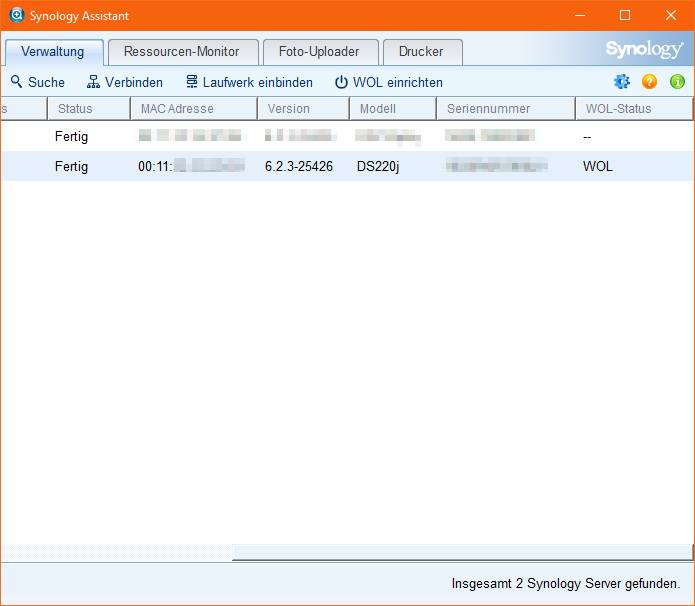The width and height of the screenshot is (695, 606).
Task: Sort by Version column header
Action: click(303, 109)
